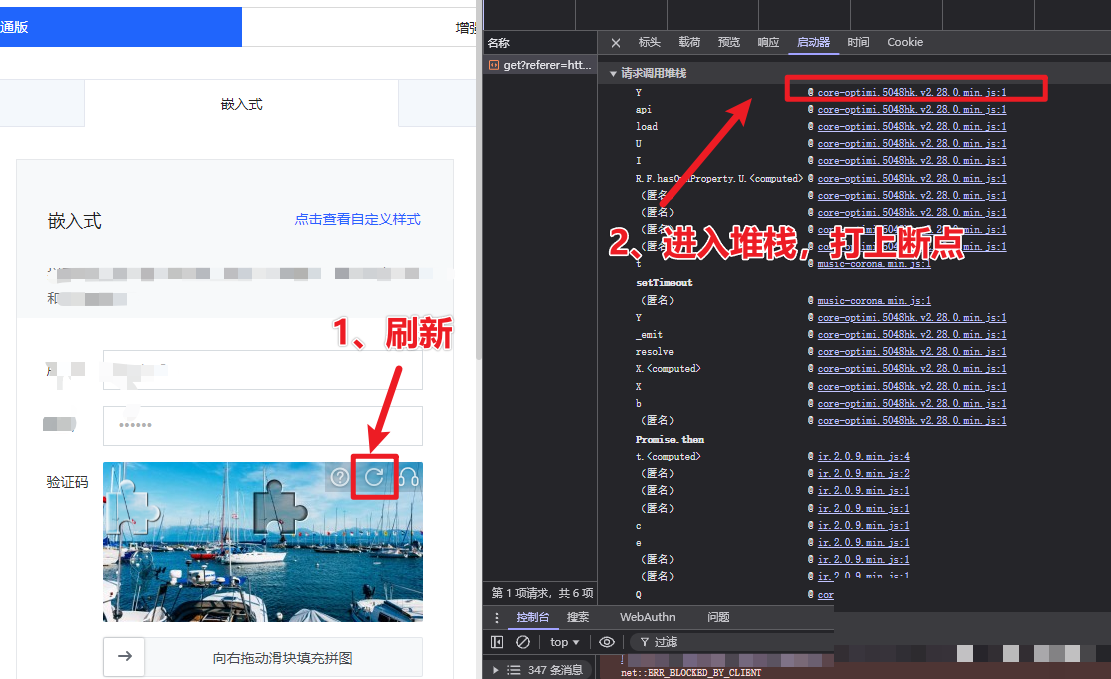Open first core-optimi source link for Y

[911, 92]
